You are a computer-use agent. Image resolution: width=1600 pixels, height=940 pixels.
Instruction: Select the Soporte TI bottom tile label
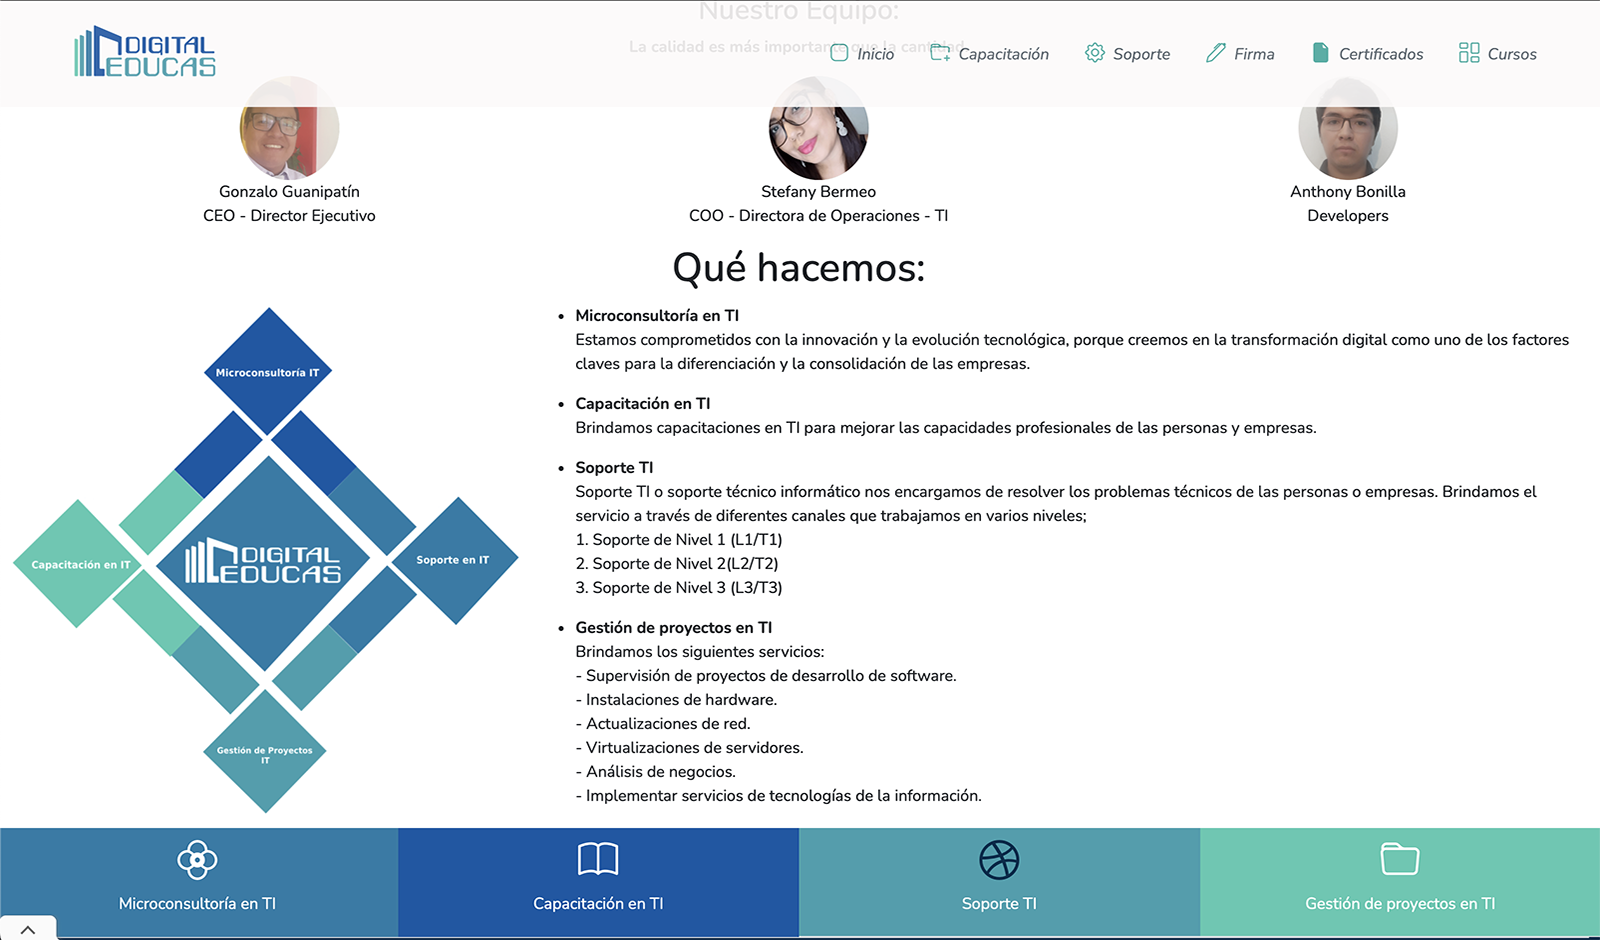(x=999, y=904)
